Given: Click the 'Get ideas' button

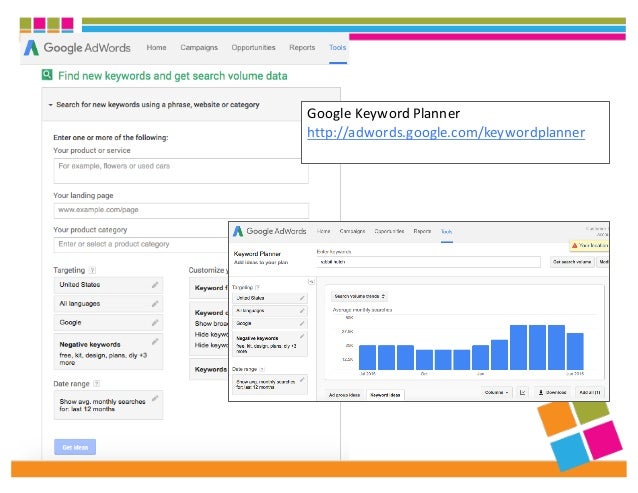Looking at the screenshot, I should click(75, 447).
